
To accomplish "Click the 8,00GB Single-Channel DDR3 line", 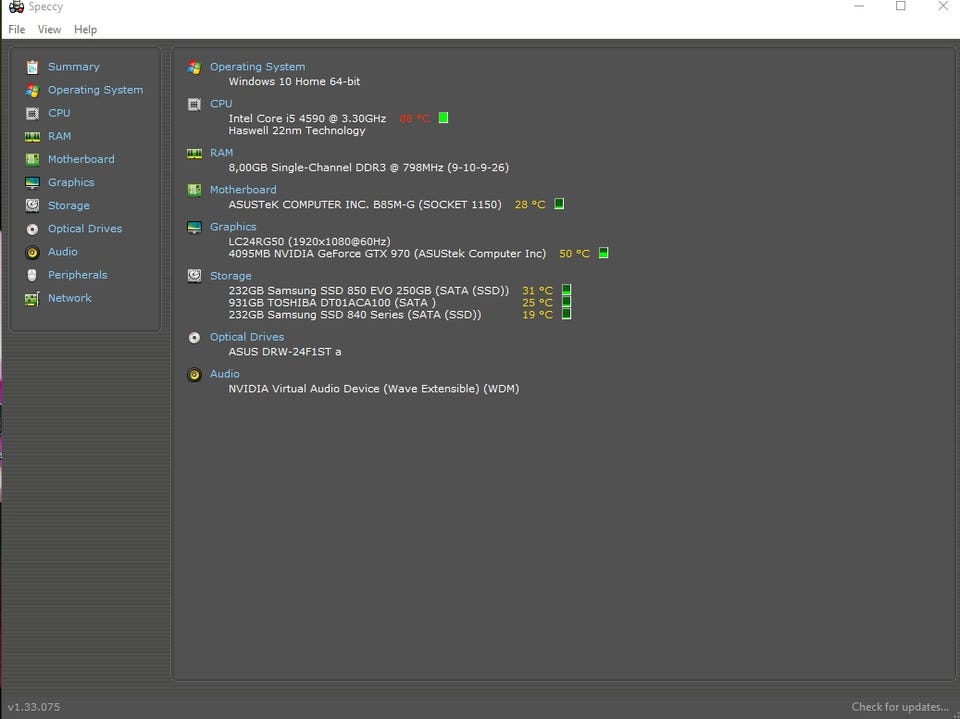I will click(x=369, y=167).
